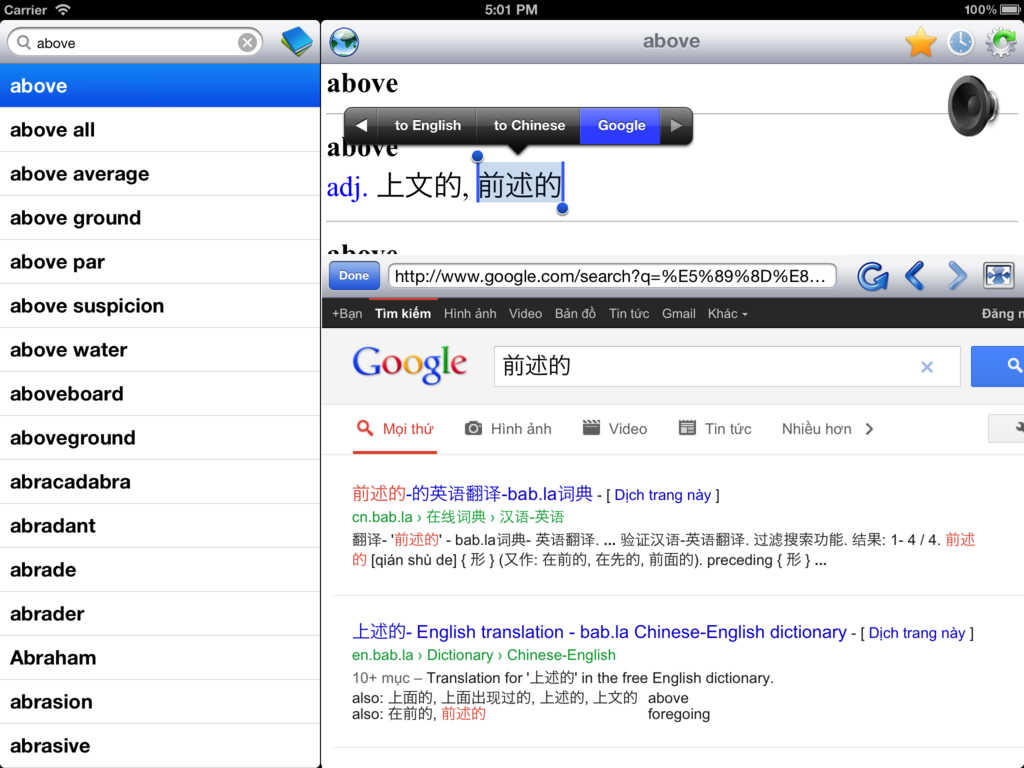Click the battery indicator in status bar
Viewport: 1024px width, 768px height.
click(x=1010, y=9)
